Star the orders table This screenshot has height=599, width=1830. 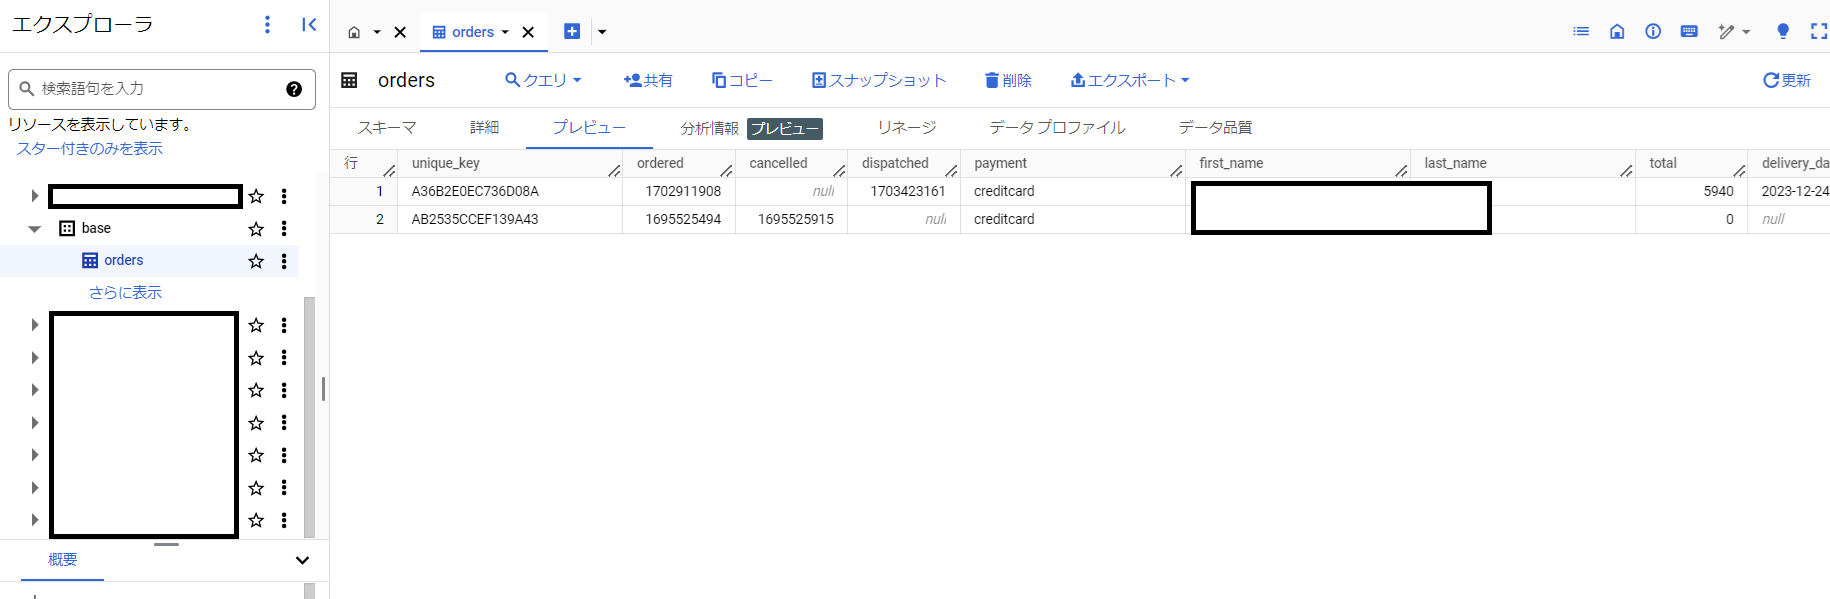(256, 261)
